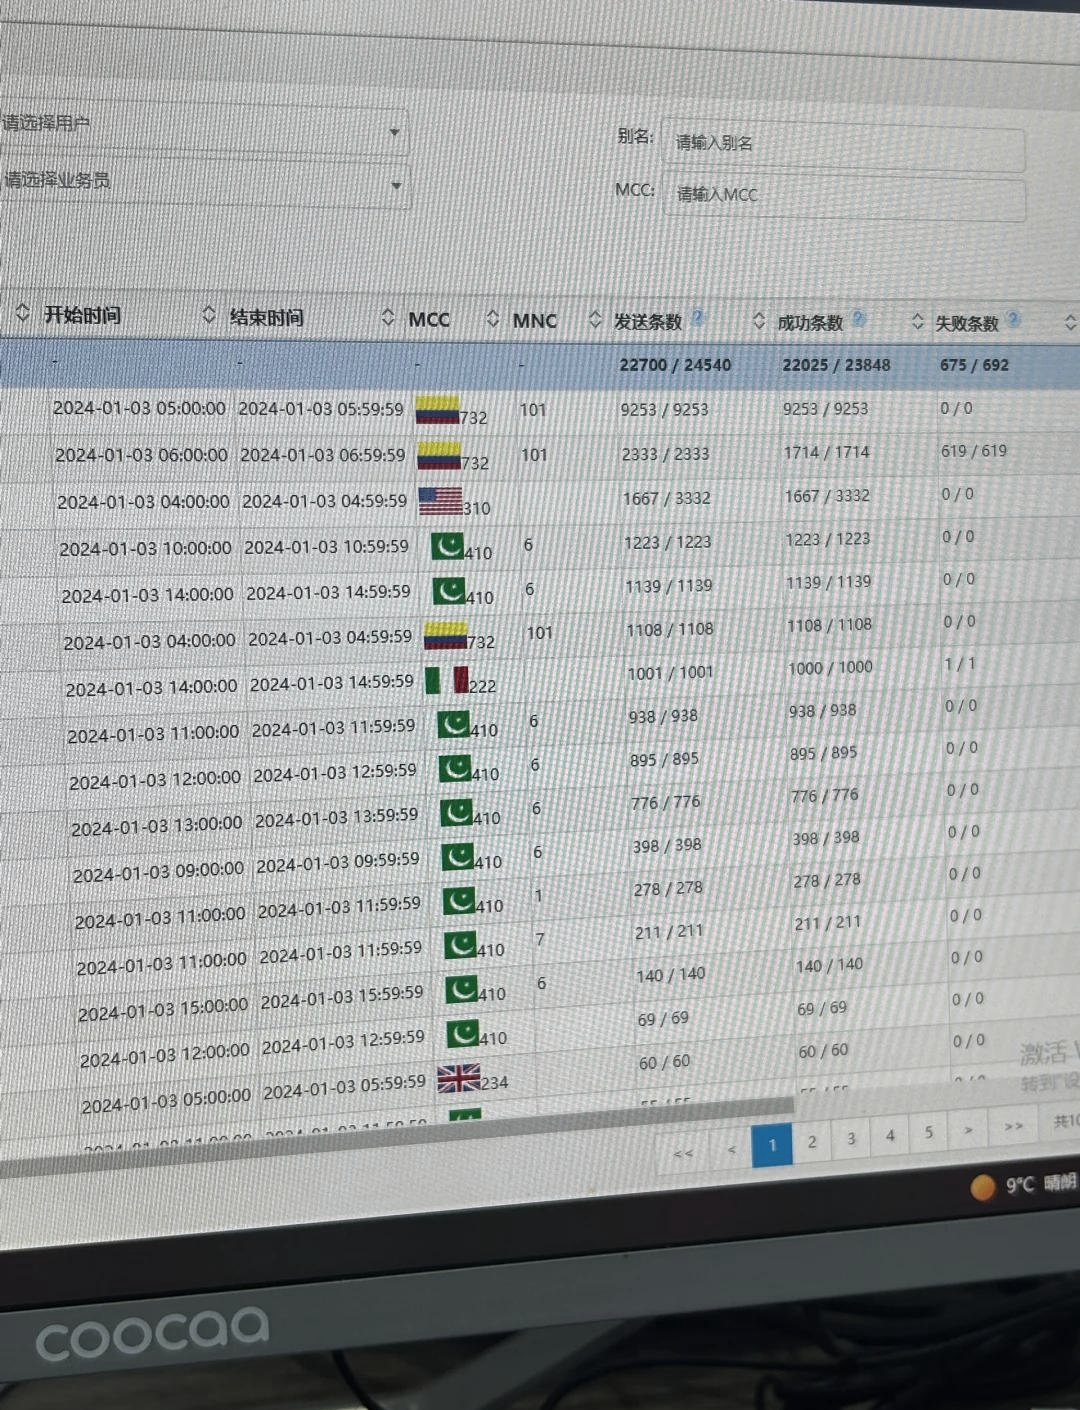Screen dimensions: 1080x1410
Task: Jump to first page arrow
Action: (x=684, y=1153)
